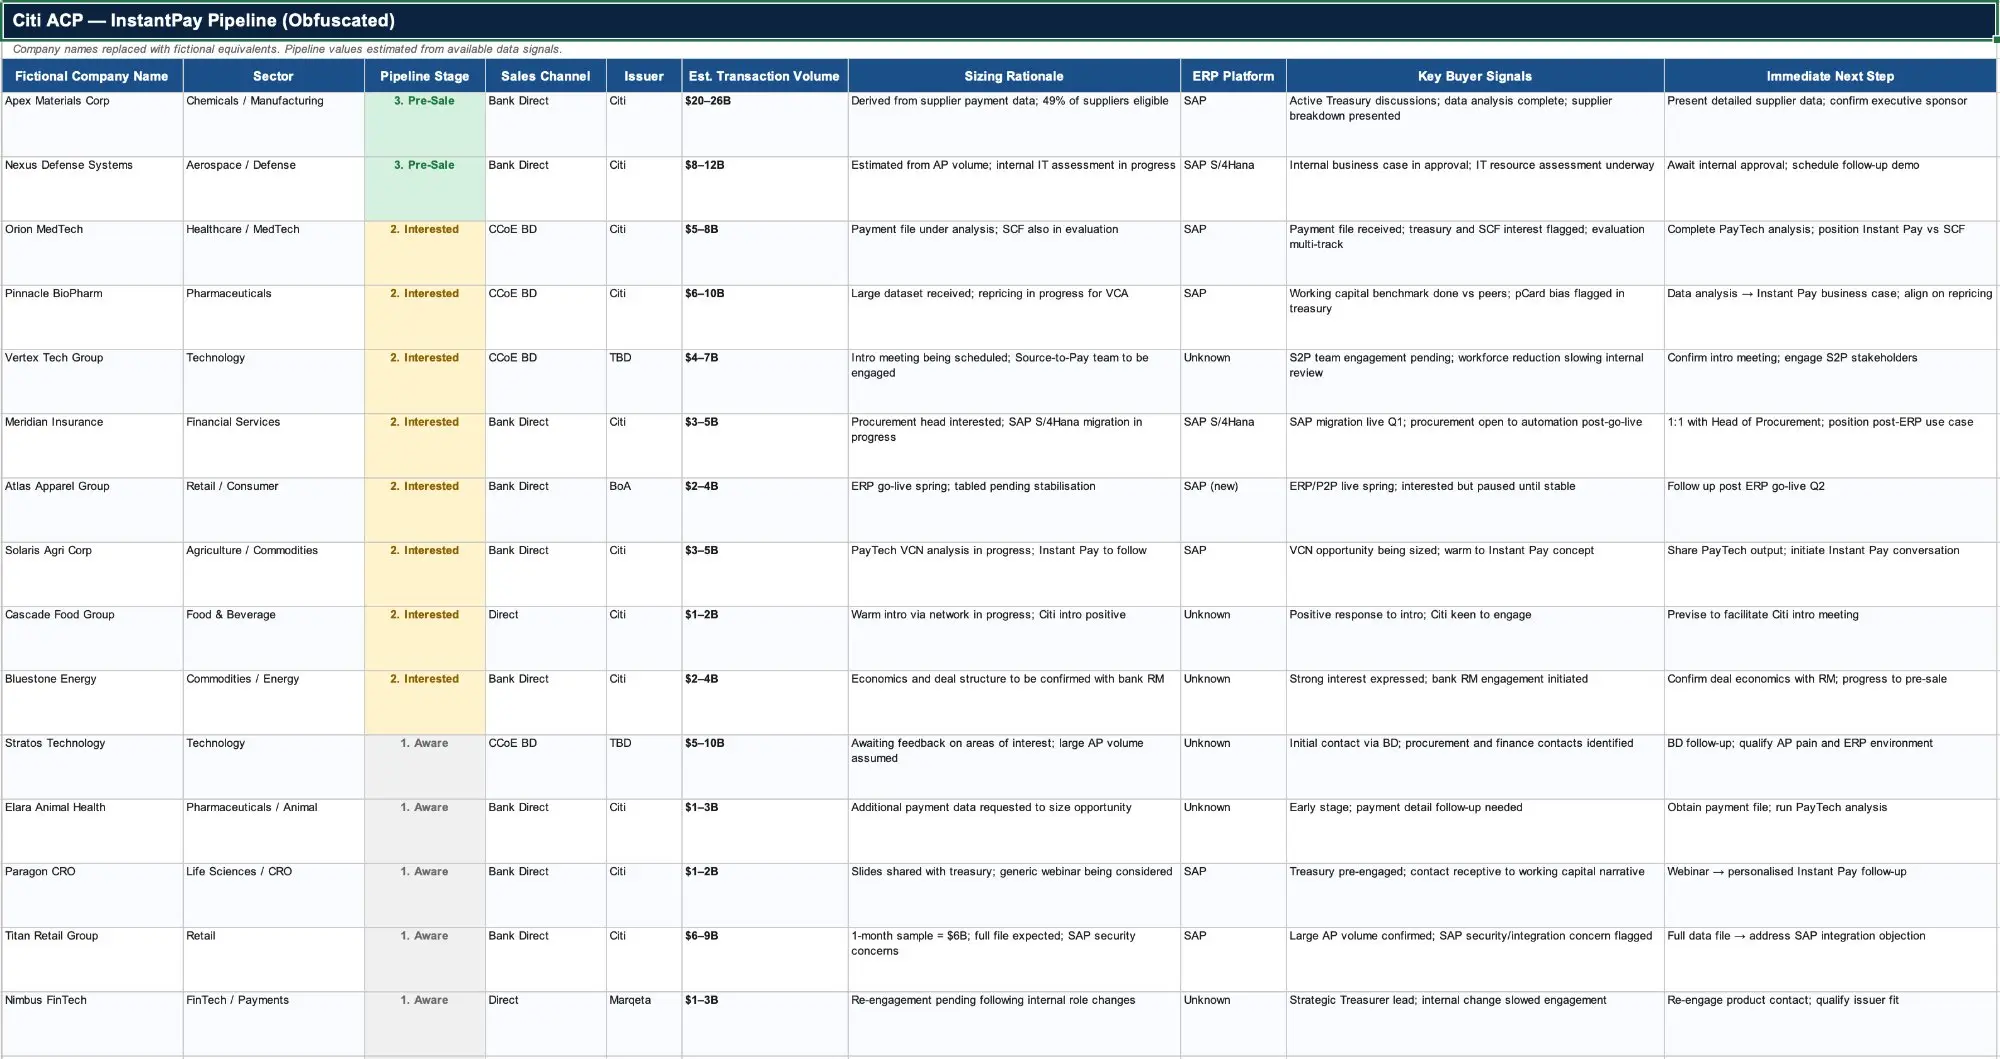Click the ERP Platform header cell
Screen dimensions: 2000x1059
coord(1232,76)
